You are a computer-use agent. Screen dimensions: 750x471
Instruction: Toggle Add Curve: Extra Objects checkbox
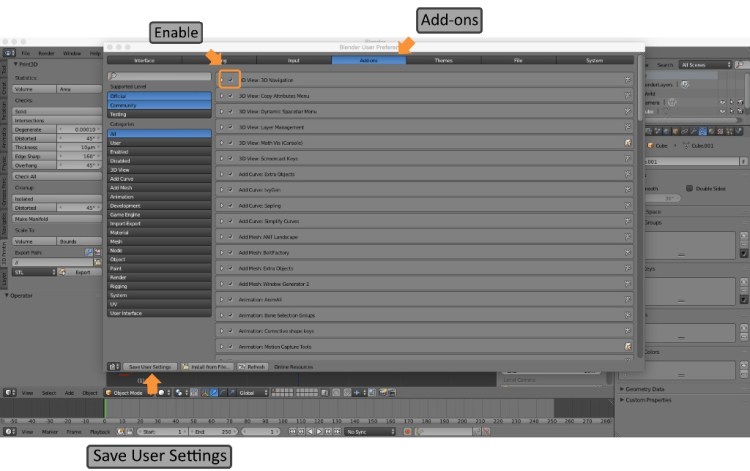tap(231, 174)
